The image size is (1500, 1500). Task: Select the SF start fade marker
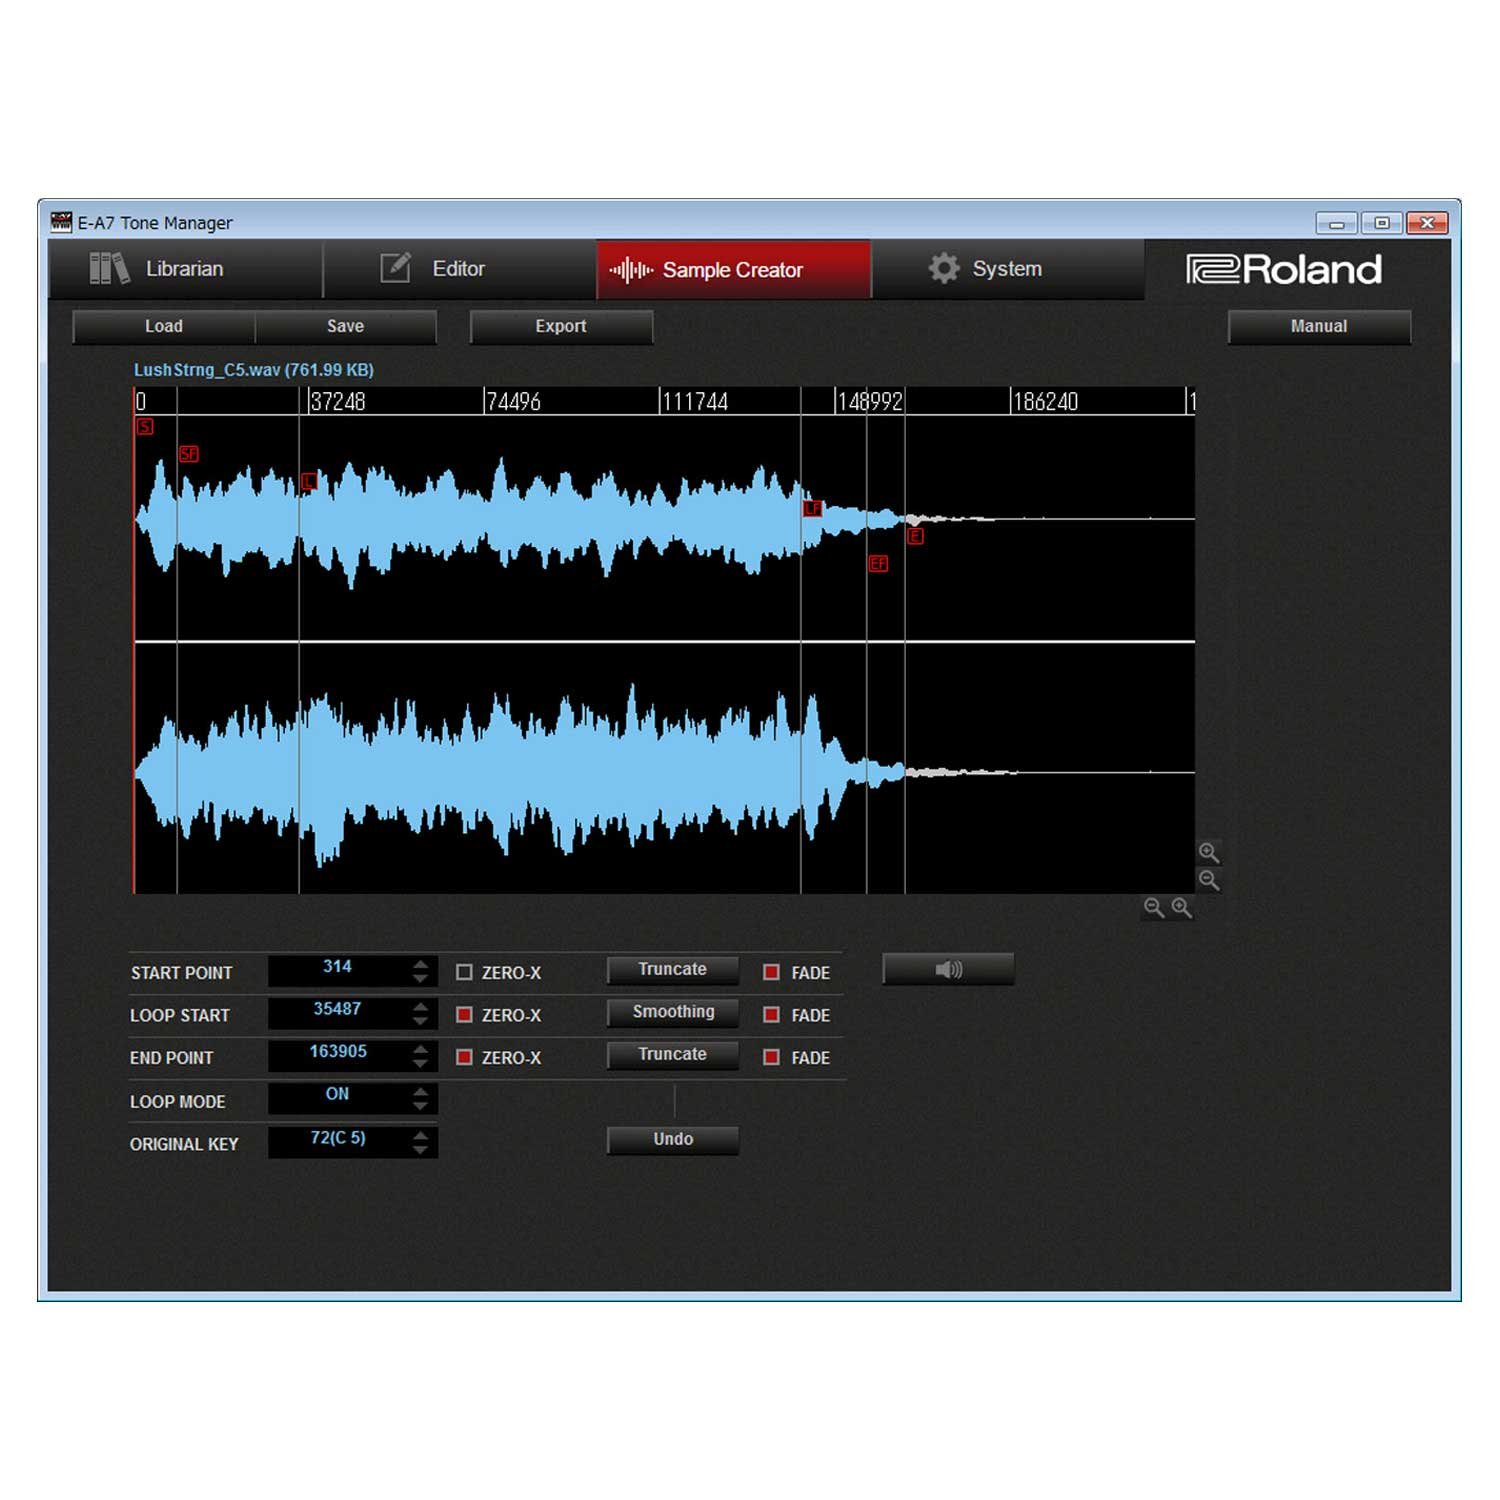188,454
